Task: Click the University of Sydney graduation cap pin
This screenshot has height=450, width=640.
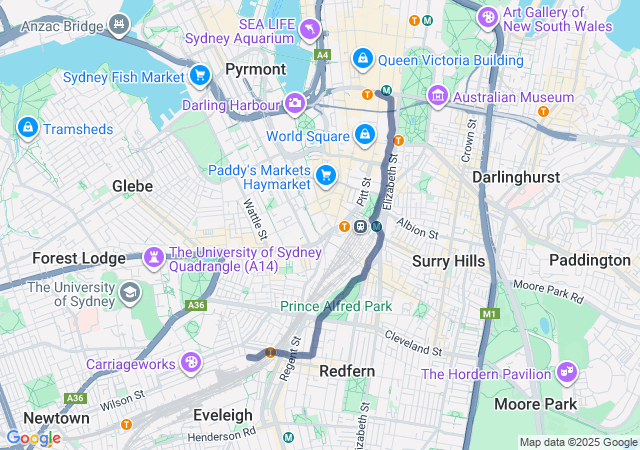Action: 130,293
